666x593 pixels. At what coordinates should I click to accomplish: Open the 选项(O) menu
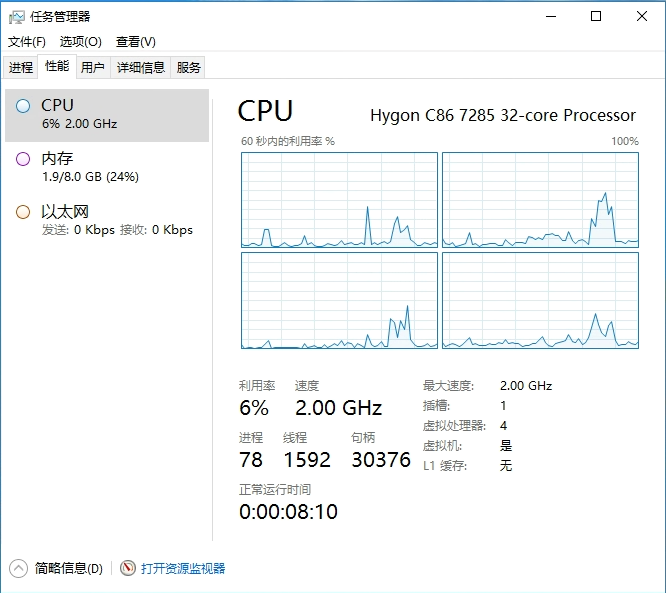(x=80, y=42)
